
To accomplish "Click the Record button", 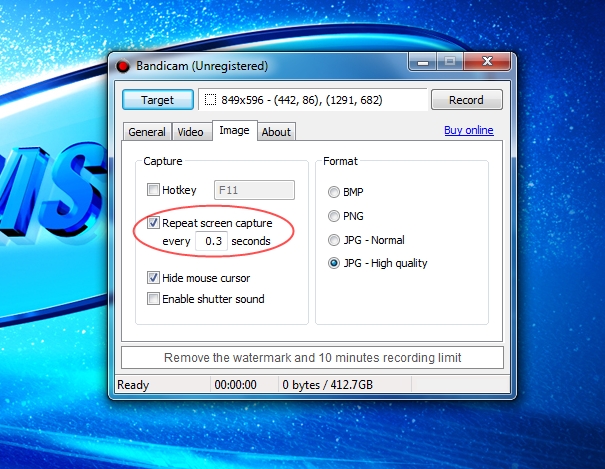I will (x=466, y=100).
